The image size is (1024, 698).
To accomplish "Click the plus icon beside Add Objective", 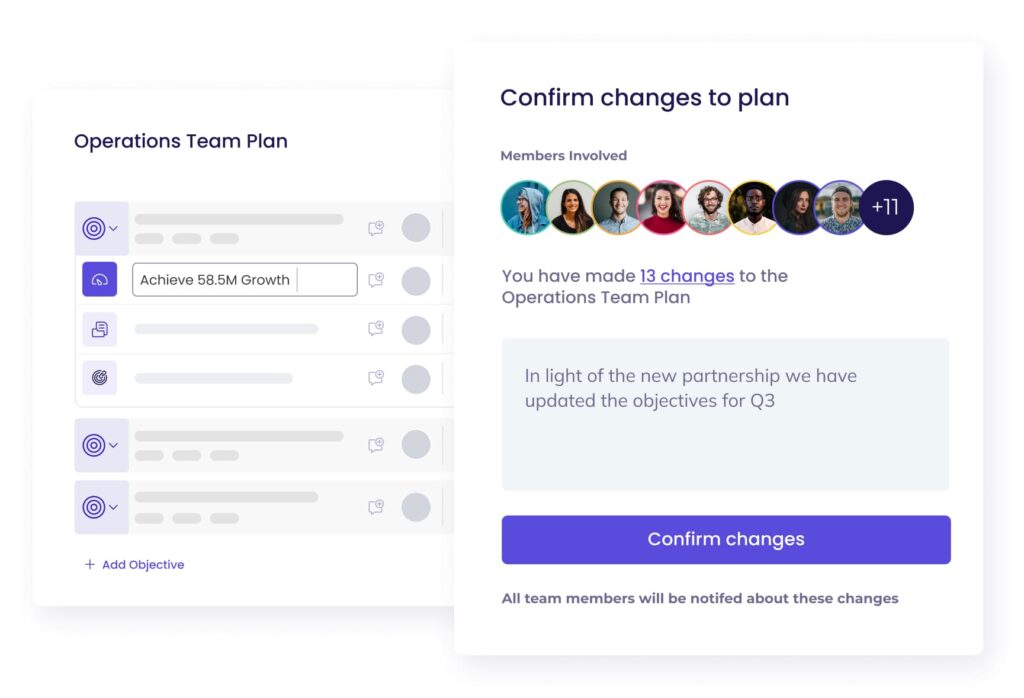I will [89, 564].
